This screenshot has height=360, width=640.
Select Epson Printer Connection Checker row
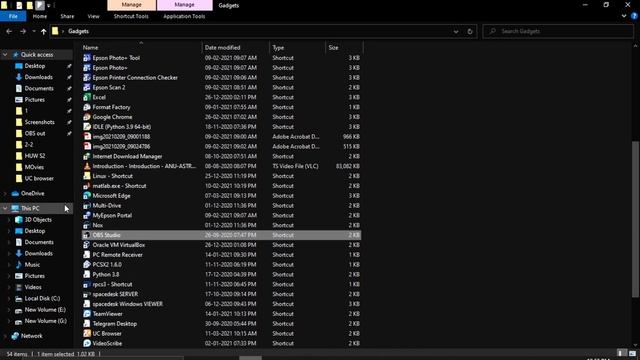point(221,78)
